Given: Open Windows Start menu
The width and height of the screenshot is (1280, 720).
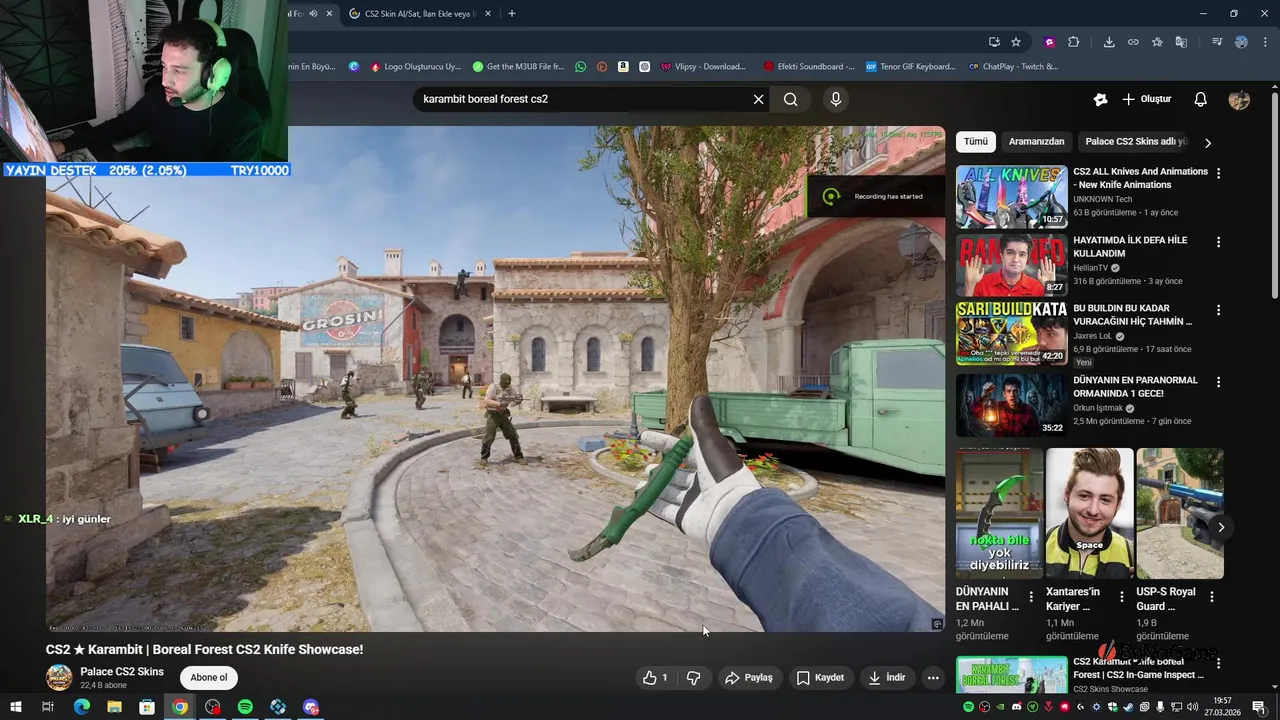Looking at the screenshot, I should pyautogui.click(x=15, y=707).
